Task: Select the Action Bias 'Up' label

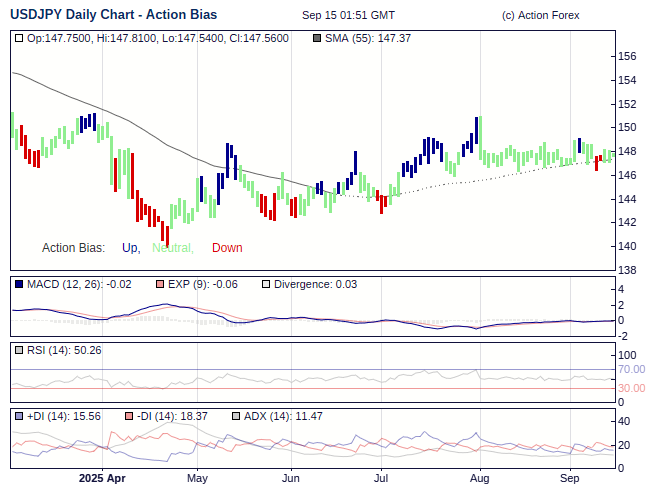Action: 130,248
